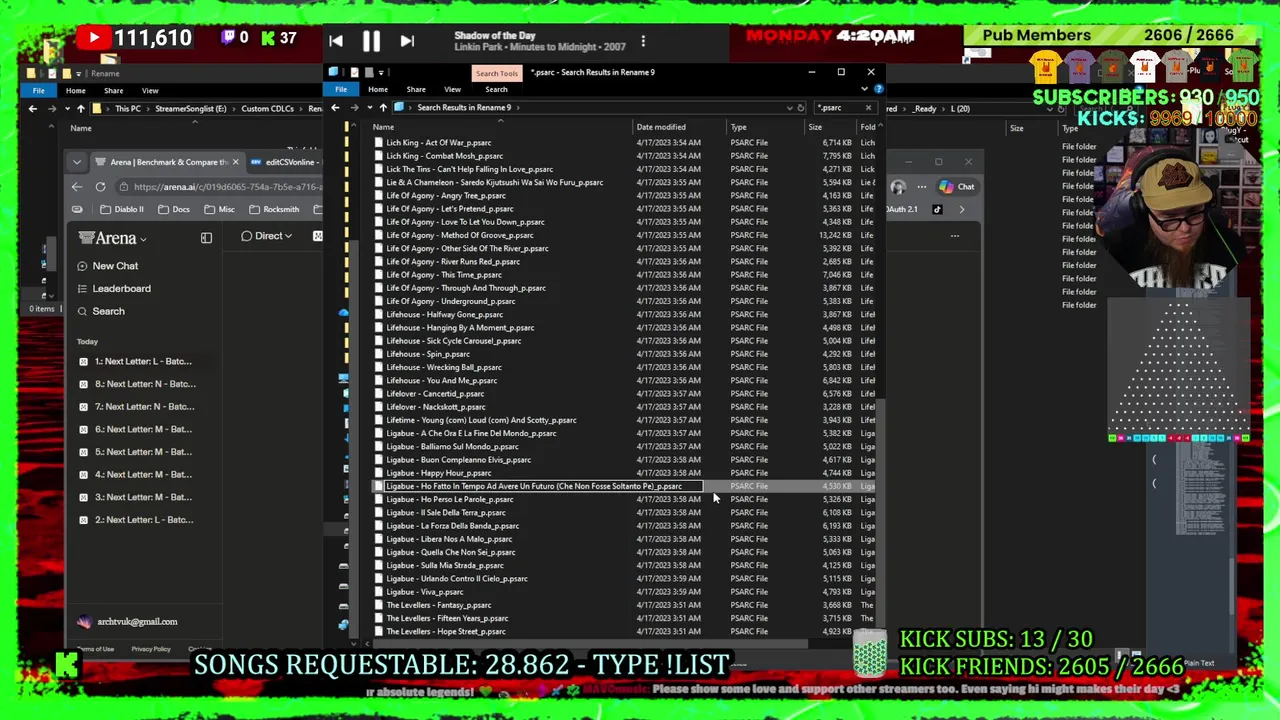The width and height of the screenshot is (1280, 720).
Task: Click the Ligabue Ho Fatto In Tempo rename field
Action: (543, 486)
